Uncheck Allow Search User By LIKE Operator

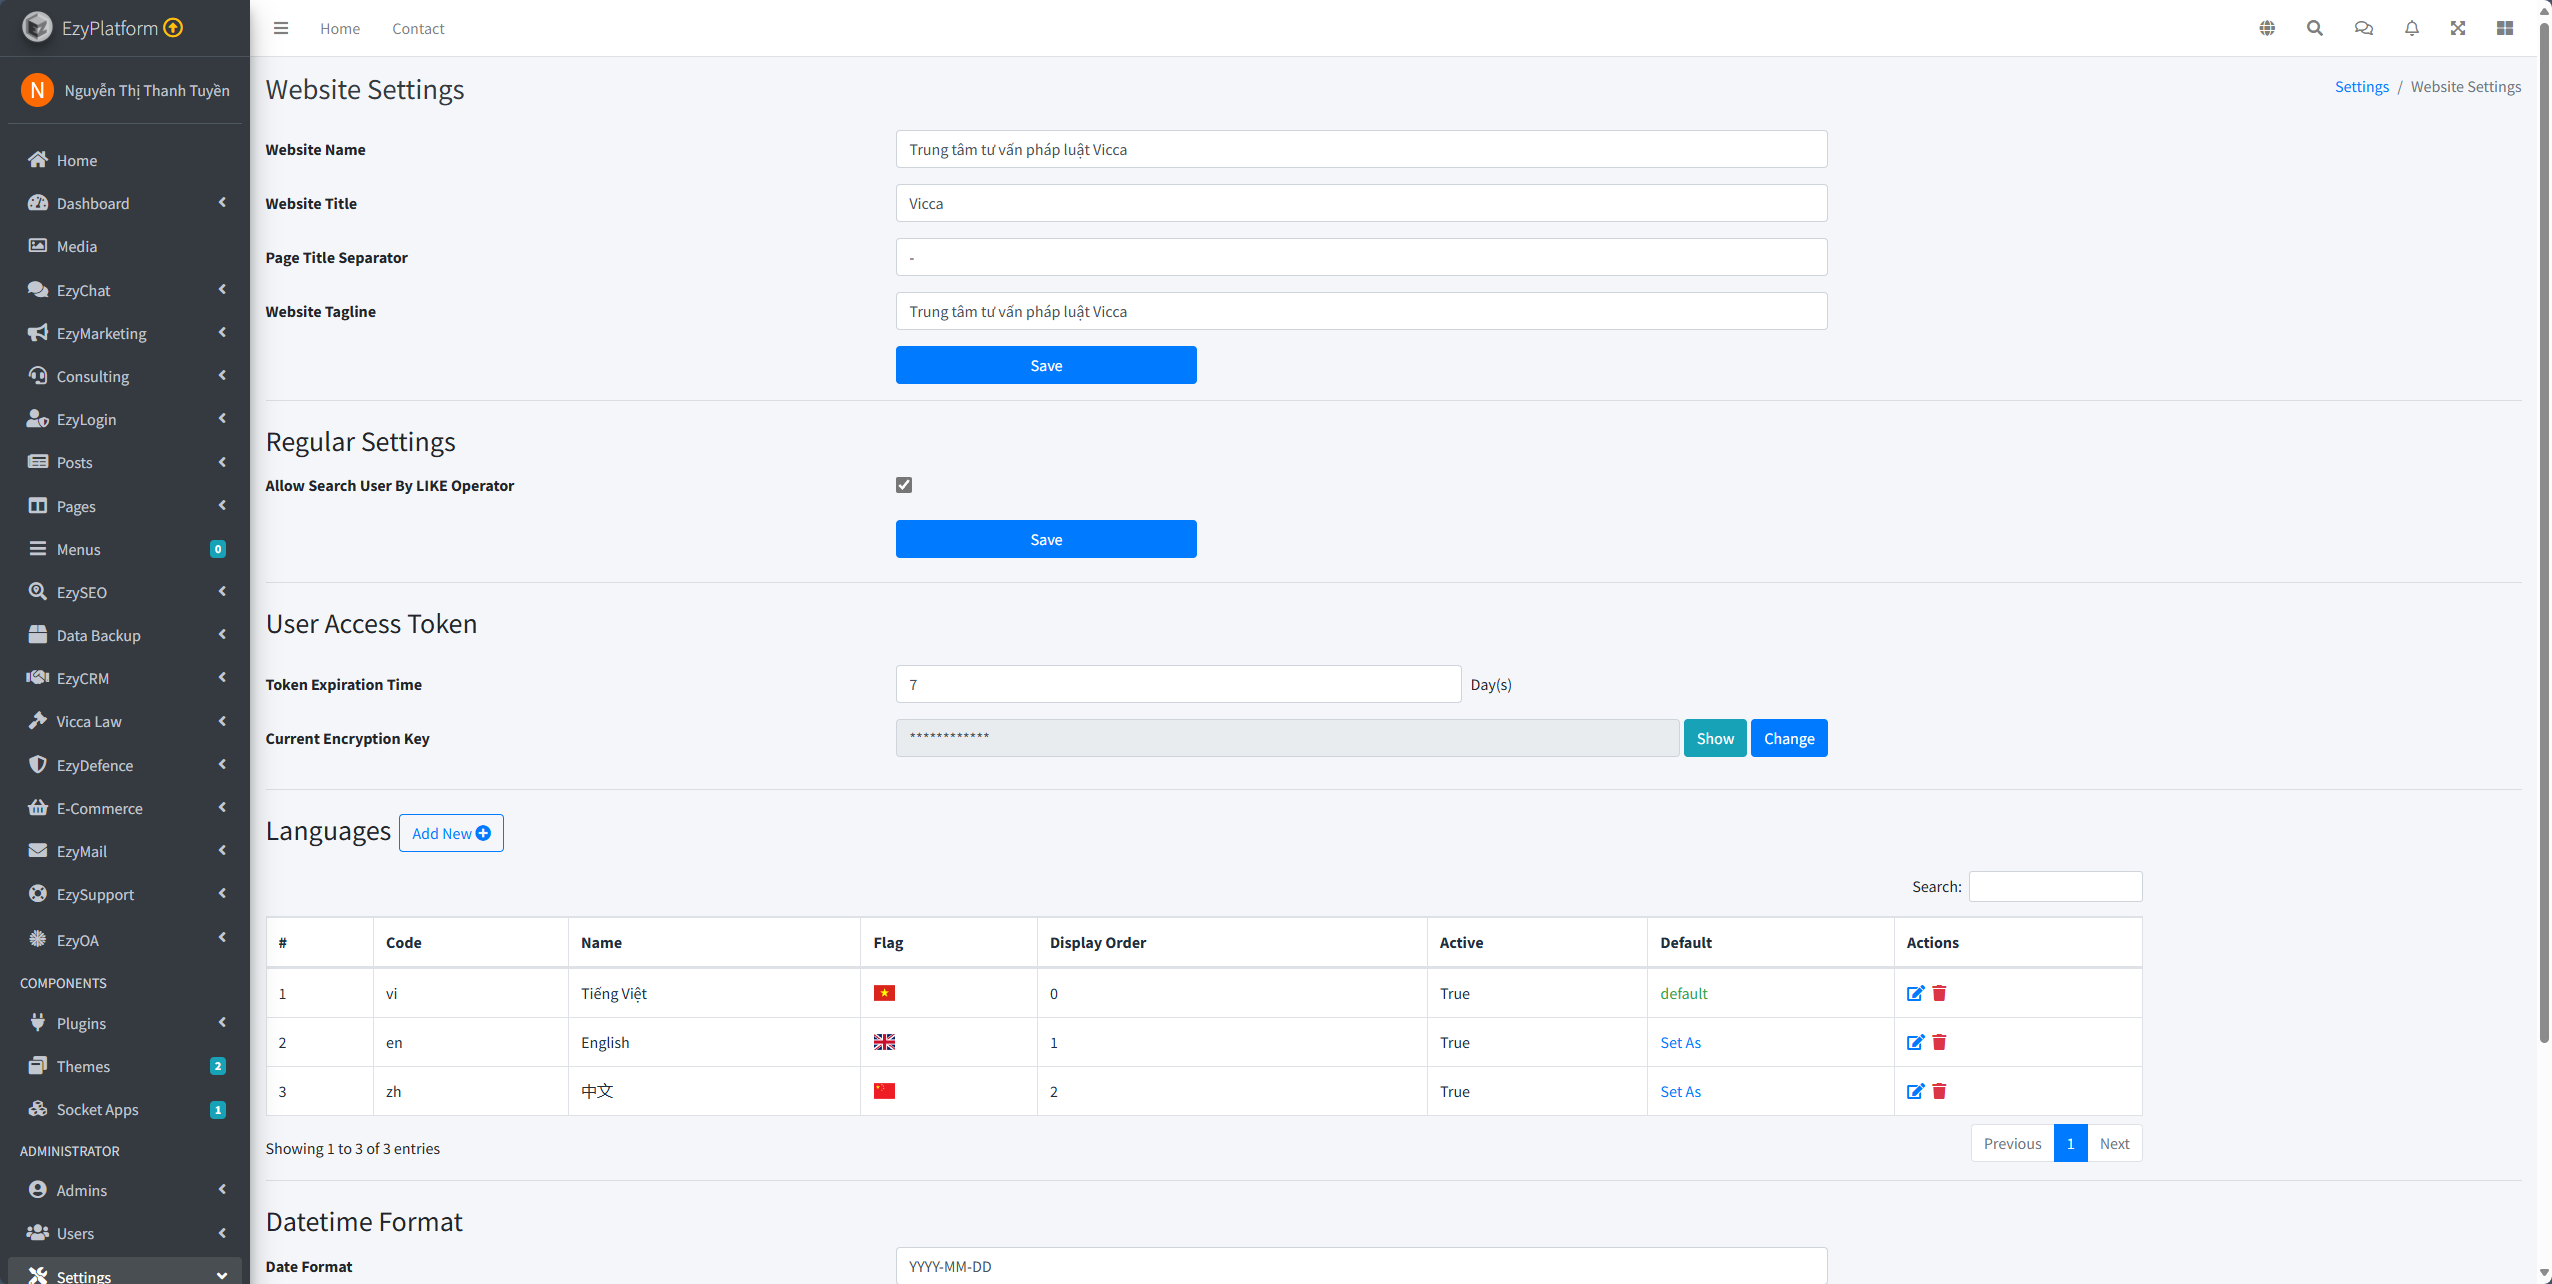(904, 485)
